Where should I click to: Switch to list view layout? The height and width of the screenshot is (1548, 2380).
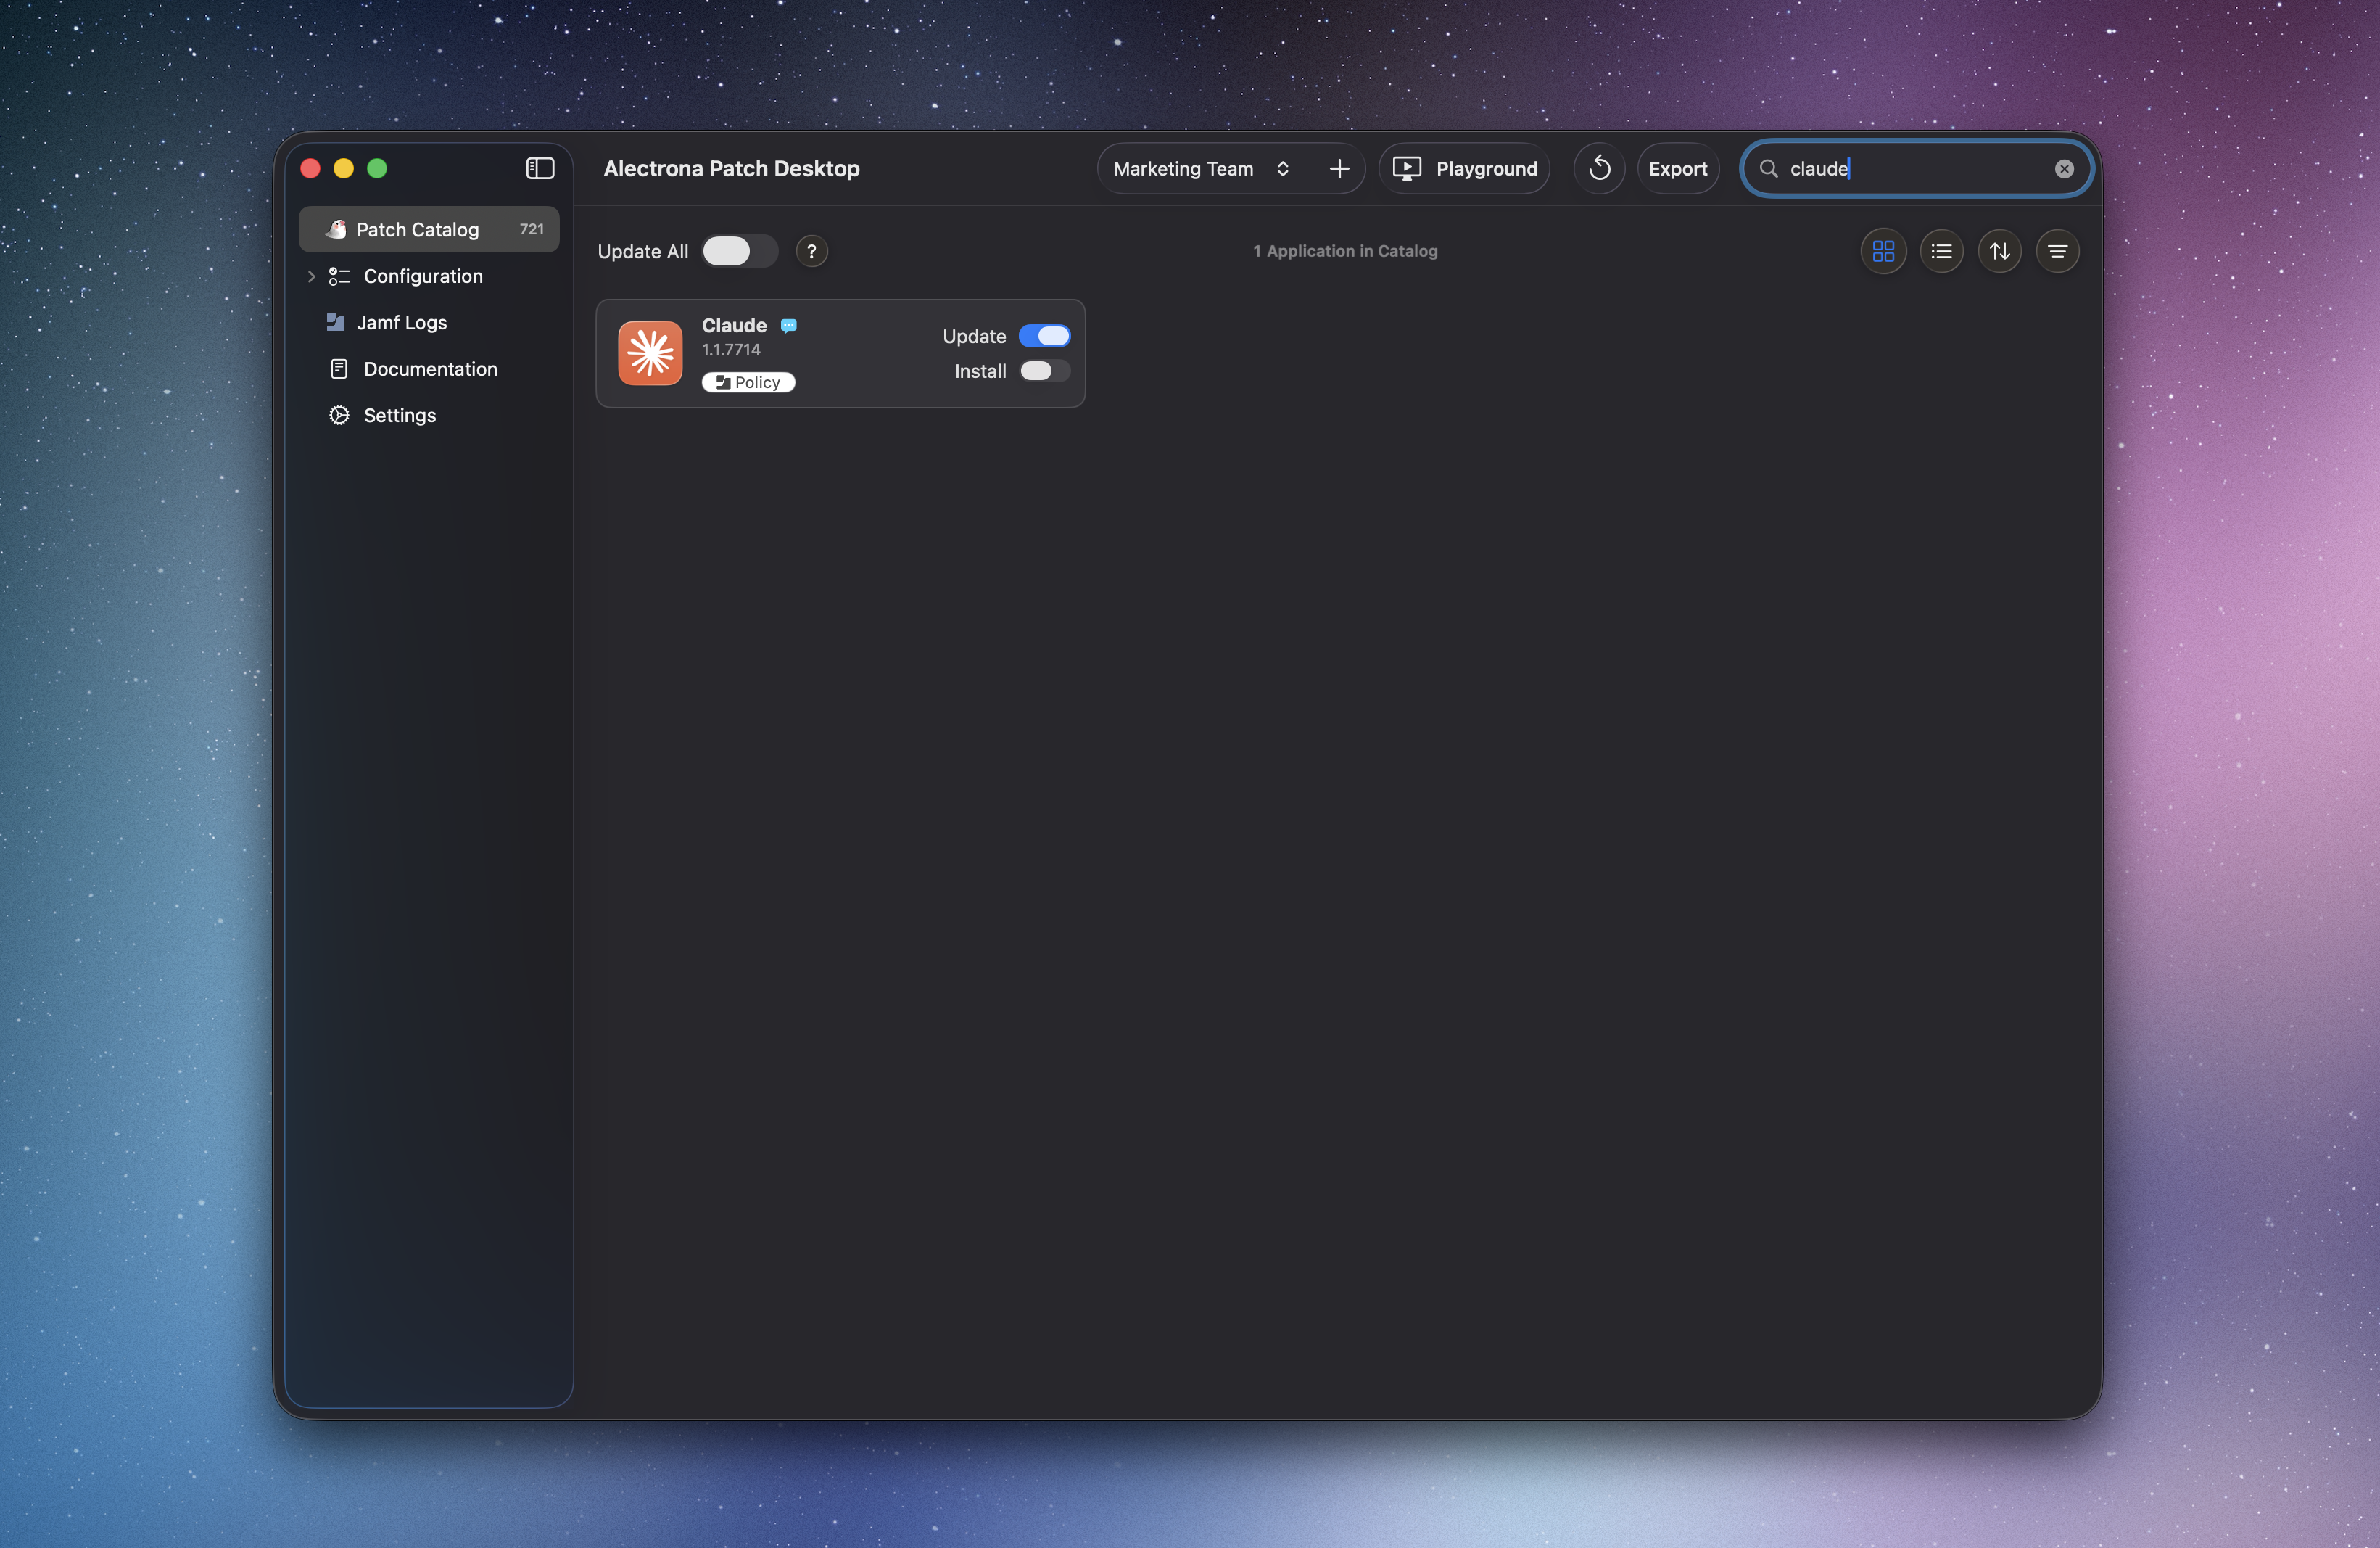(x=1941, y=251)
